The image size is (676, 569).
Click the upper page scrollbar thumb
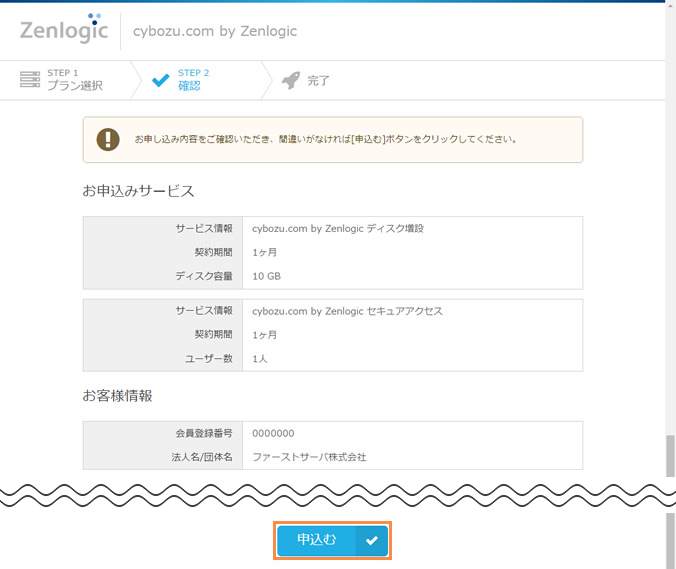(x=670, y=456)
